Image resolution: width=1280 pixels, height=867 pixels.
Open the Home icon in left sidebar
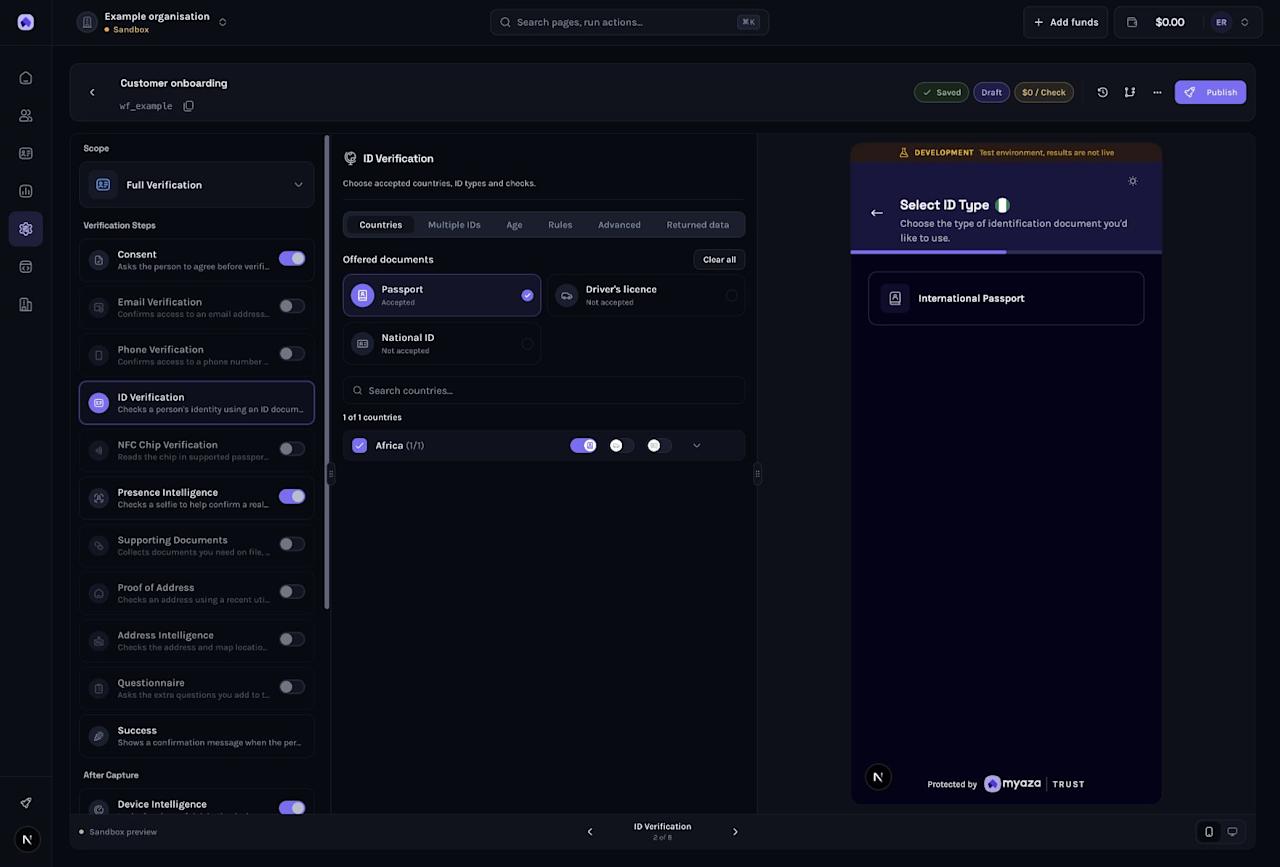pos(26,78)
